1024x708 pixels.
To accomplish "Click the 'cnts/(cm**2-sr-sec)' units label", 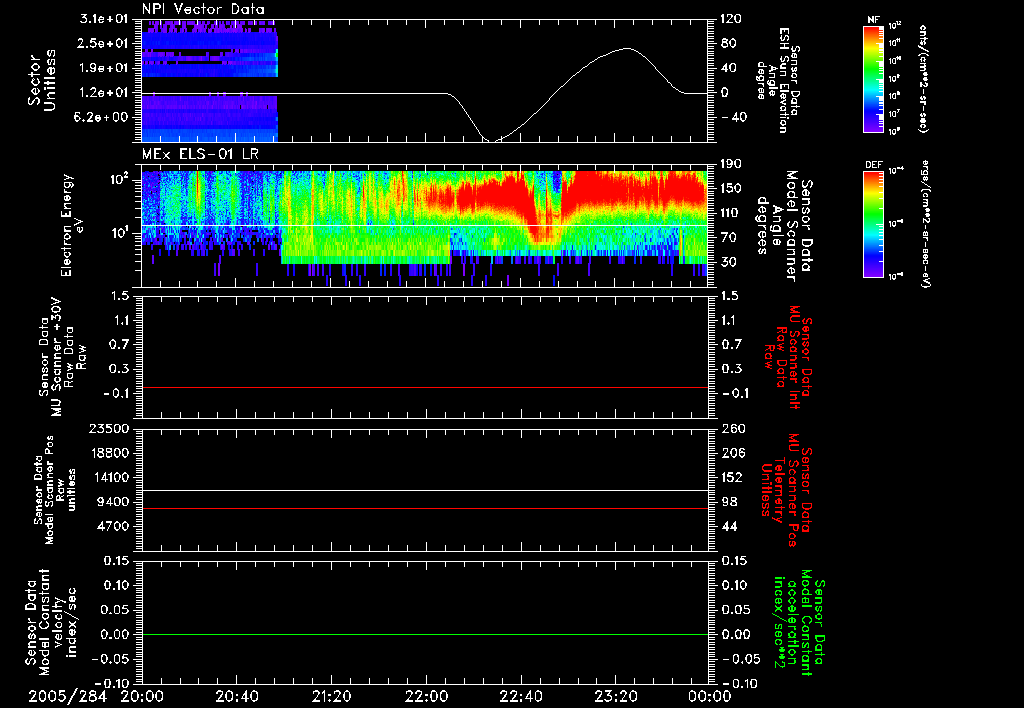I will click(923, 78).
